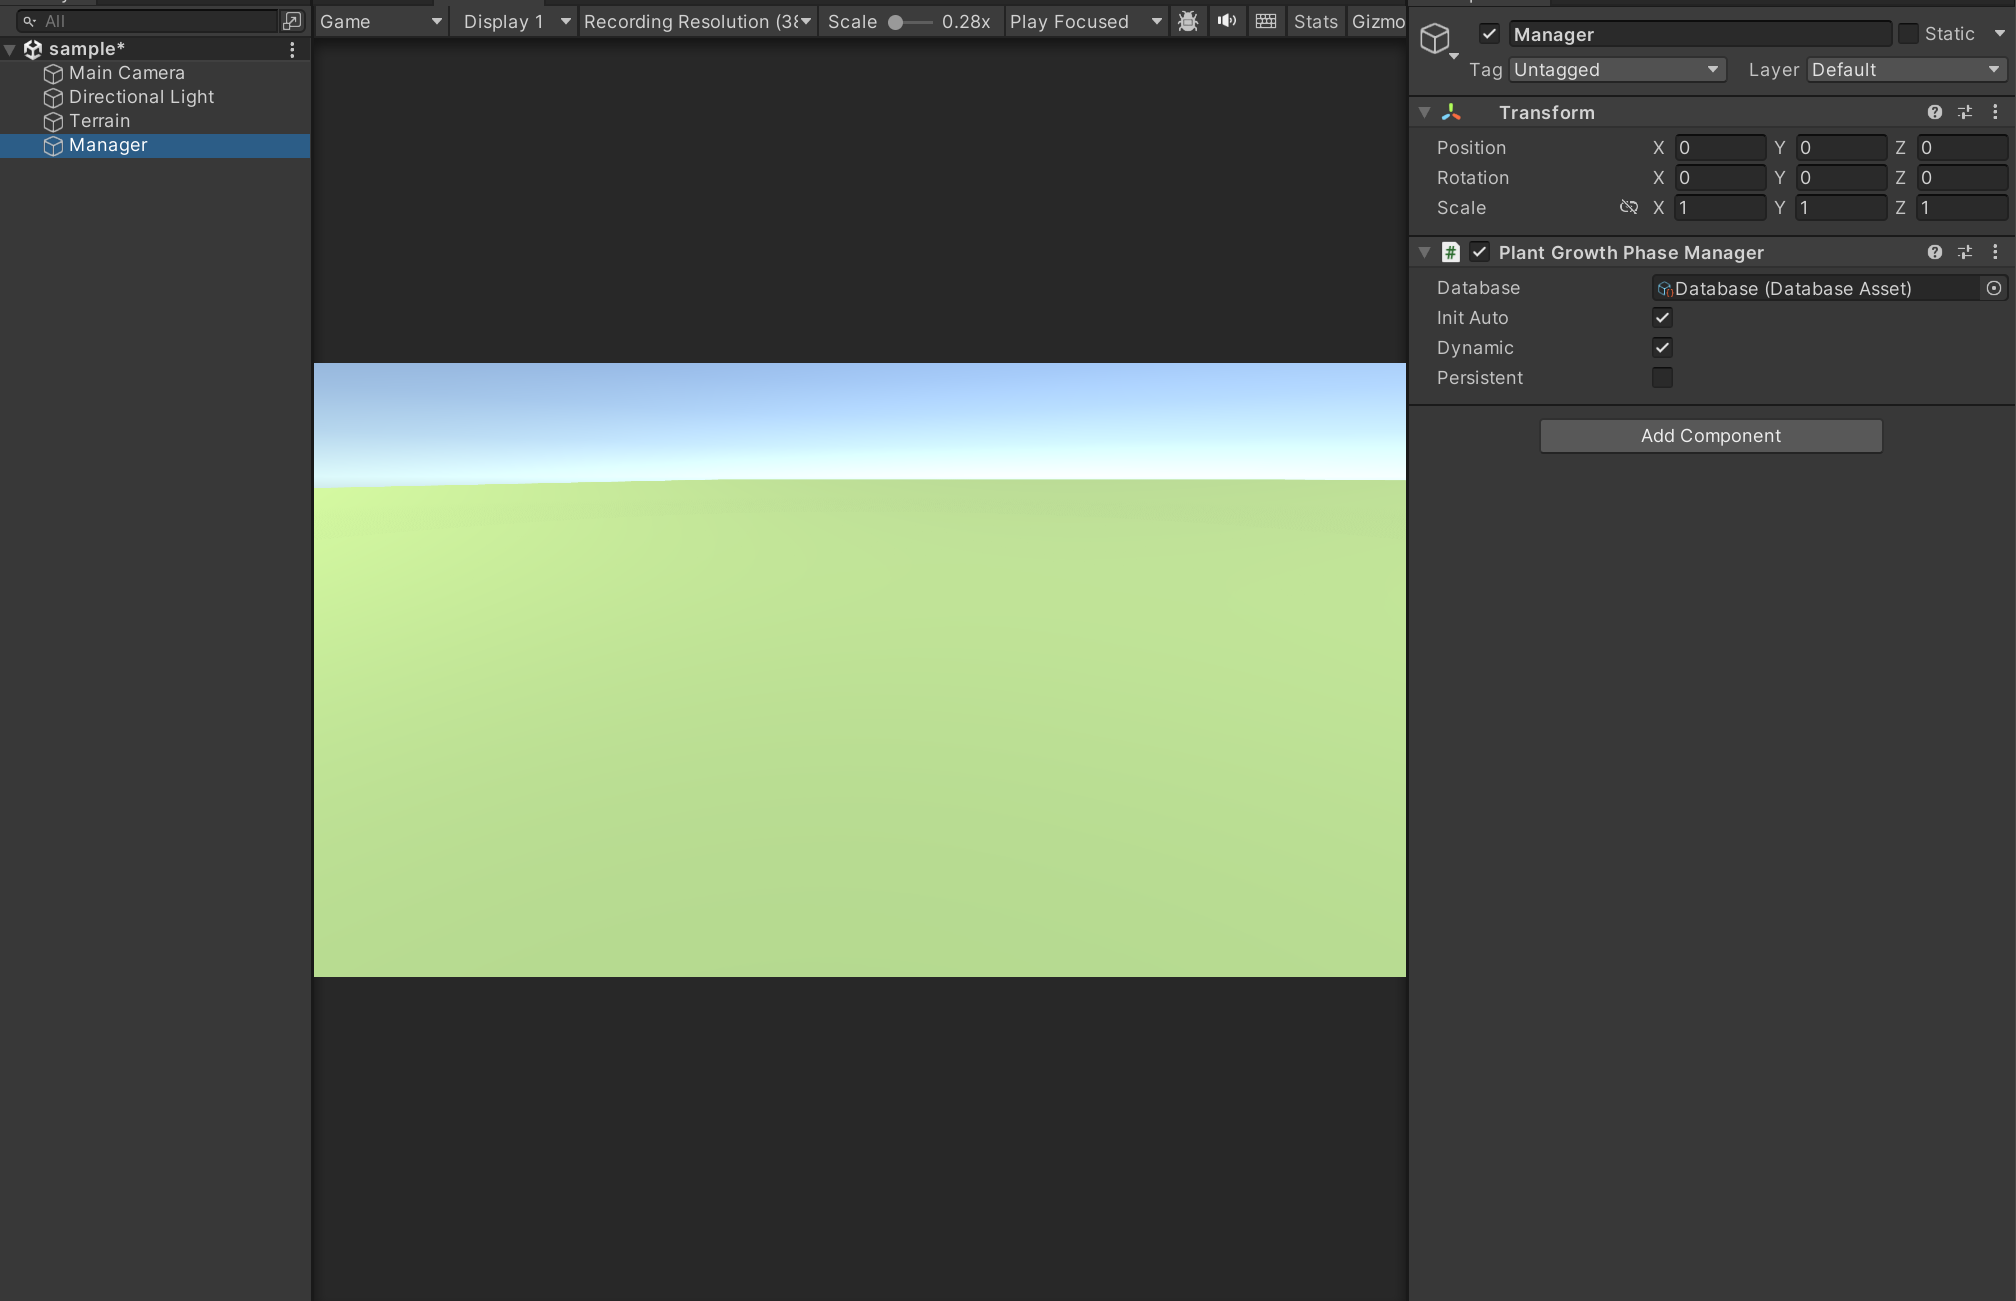Click the Rotation Y field
This screenshot has width=2016, height=1301.
(1842, 178)
